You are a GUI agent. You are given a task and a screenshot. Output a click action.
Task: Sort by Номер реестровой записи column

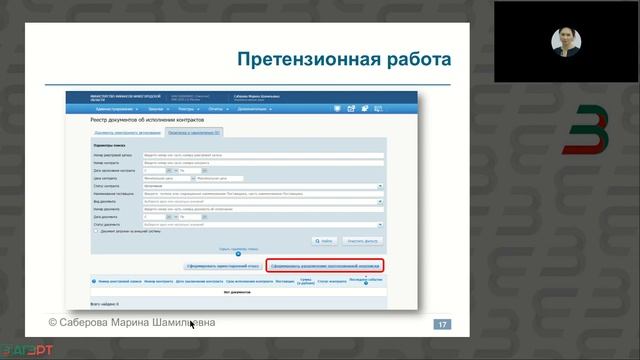tap(120, 281)
